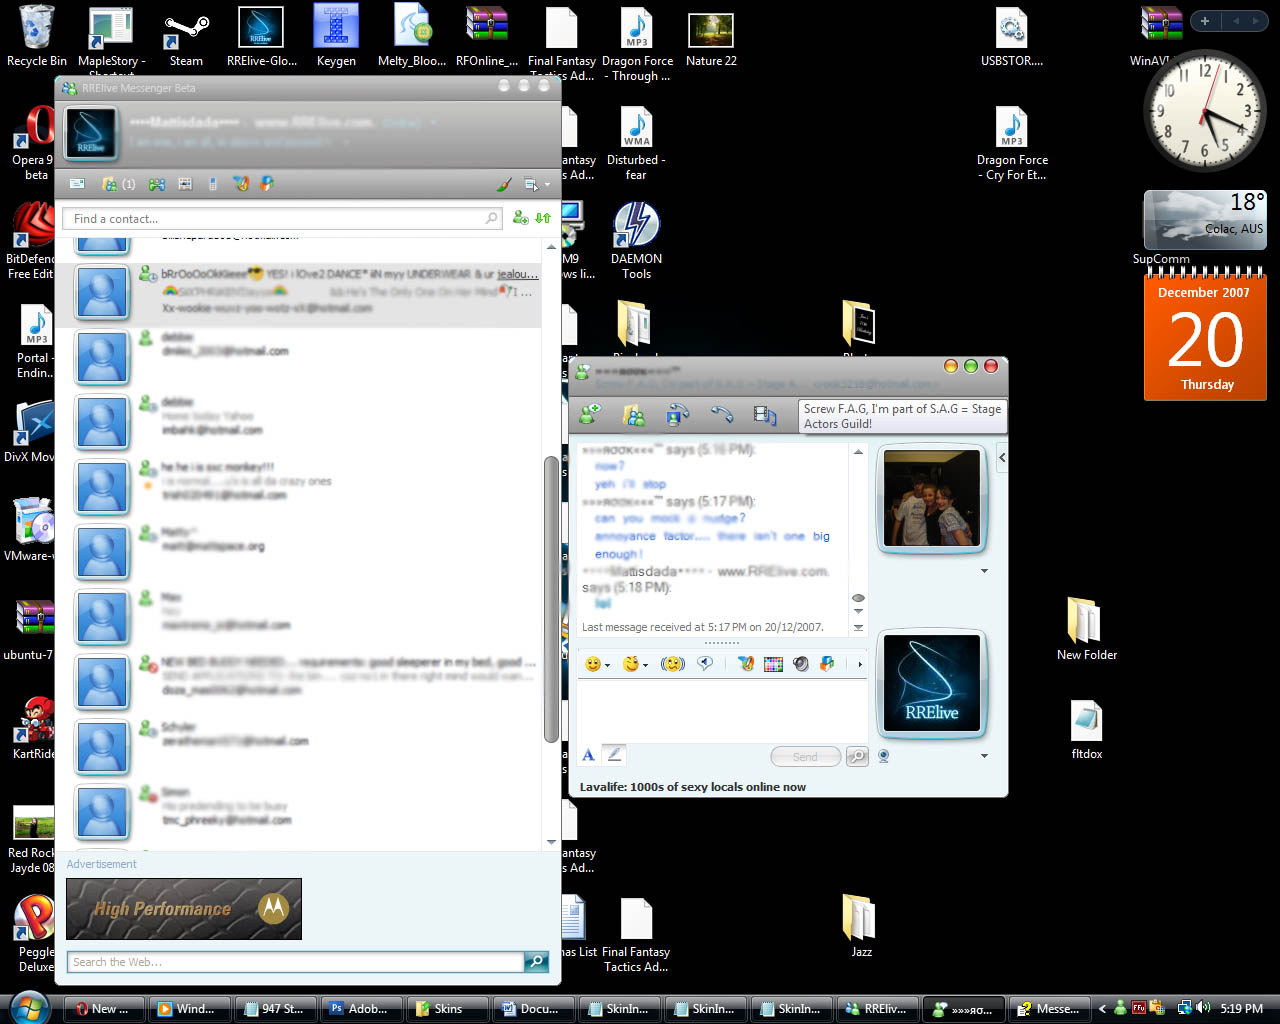1280x1024 pixels.
Task: Click the paintbrush color scheme icon
Action: coord(504,184)
